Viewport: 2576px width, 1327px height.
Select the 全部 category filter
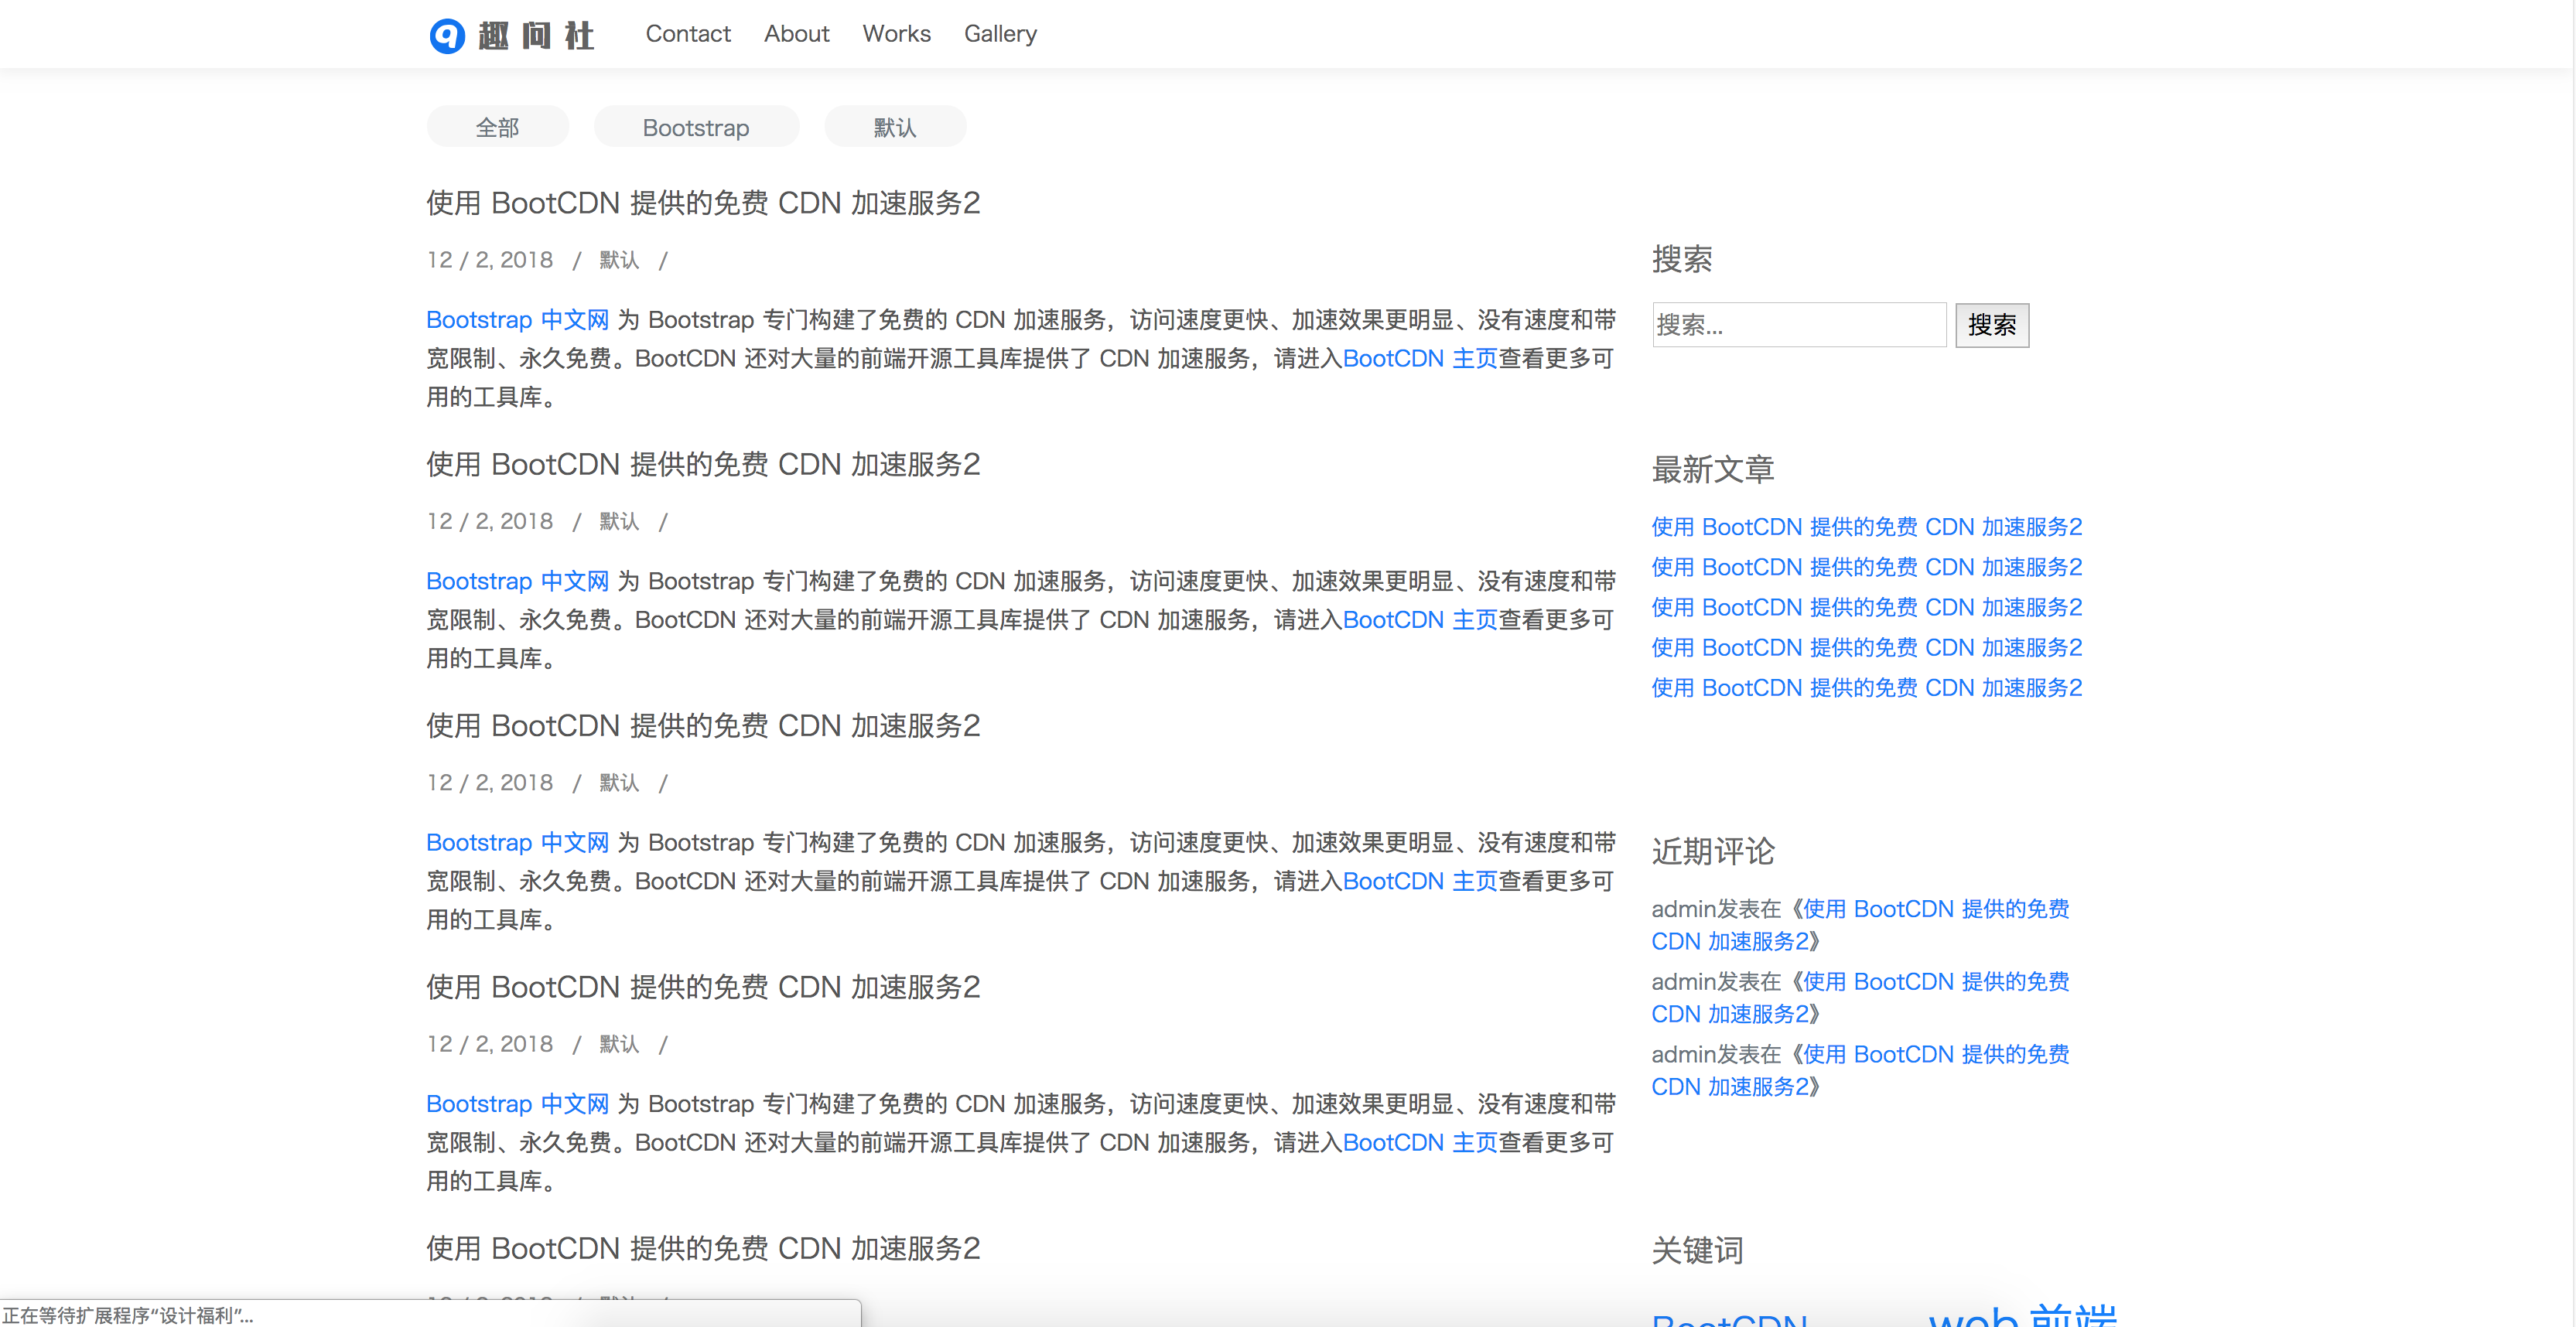point(497,128)
